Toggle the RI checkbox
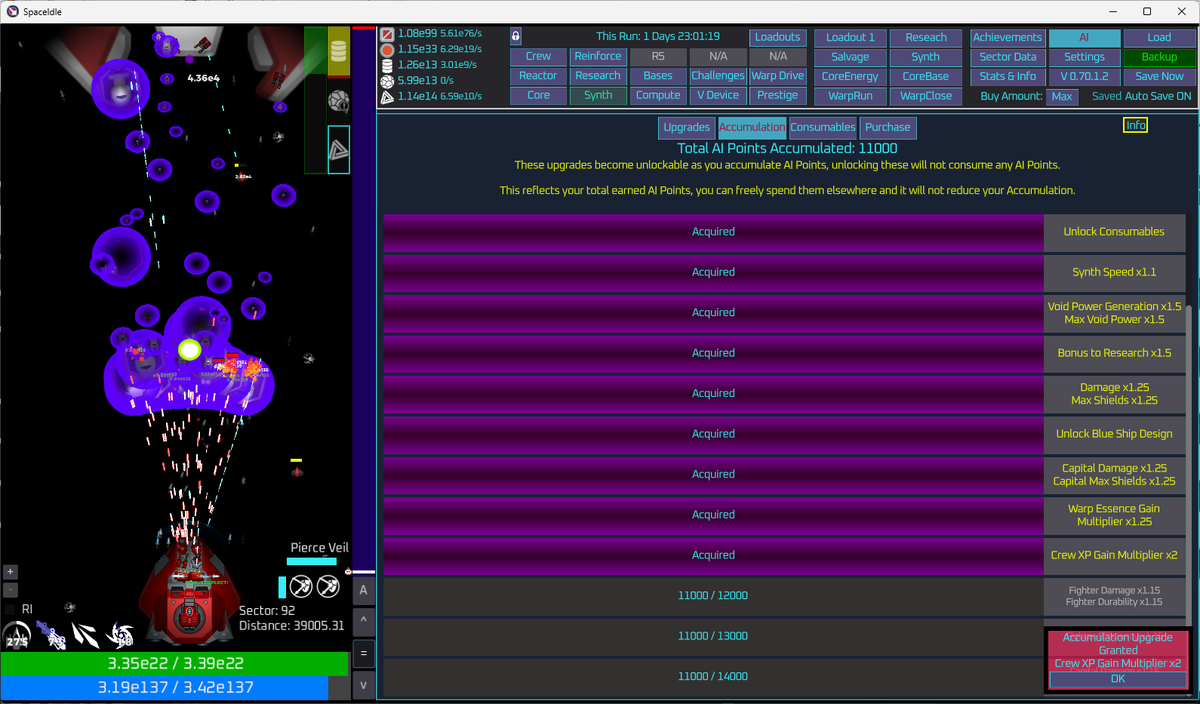The height and width of the screenshot is (704, 1200). 11,609
